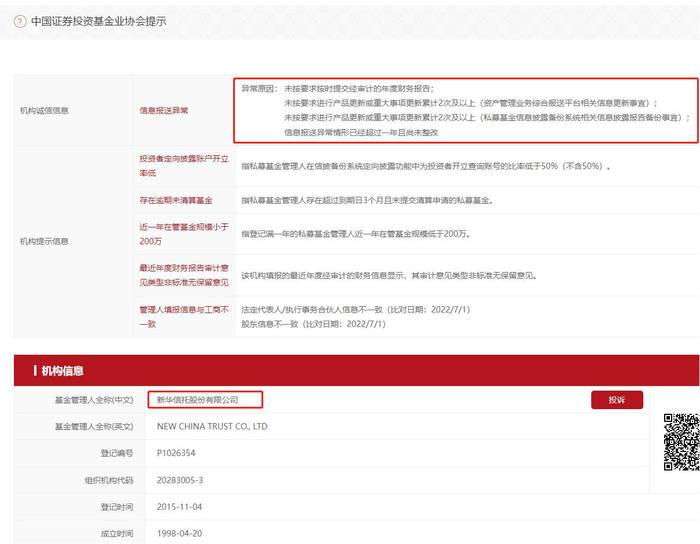
Task: Click the 基金管理人全称(英文) label
Action: [x=94, y=426]
